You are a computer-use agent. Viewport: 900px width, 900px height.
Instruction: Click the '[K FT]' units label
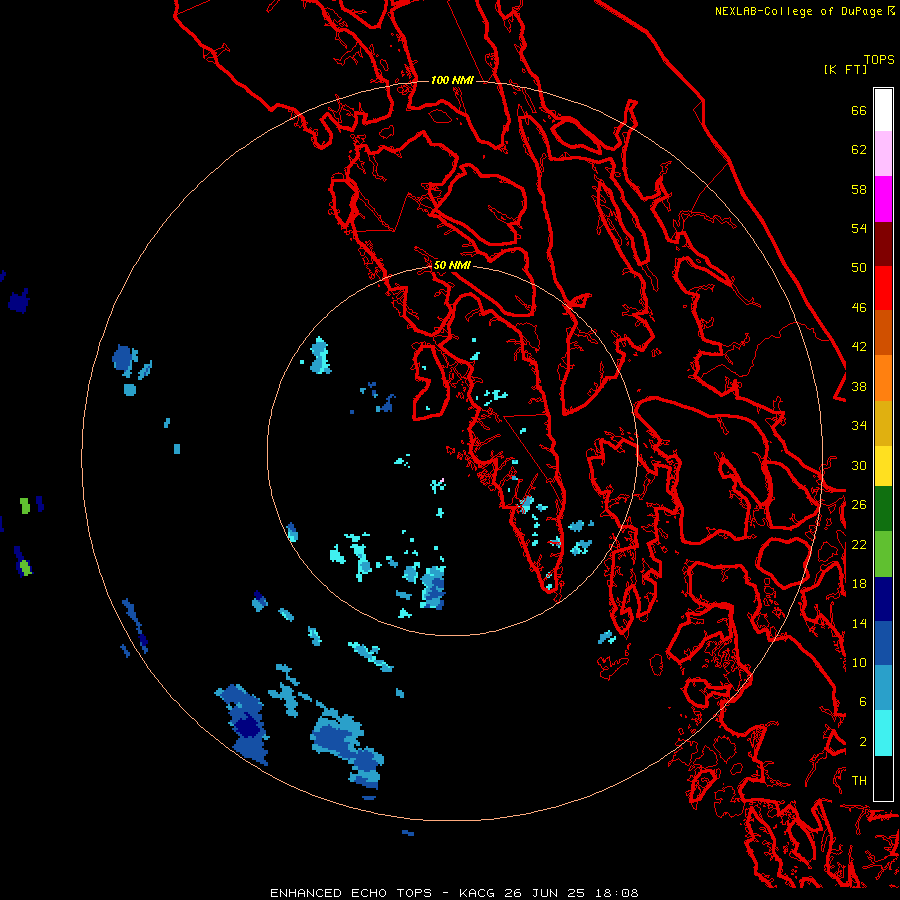845,69
